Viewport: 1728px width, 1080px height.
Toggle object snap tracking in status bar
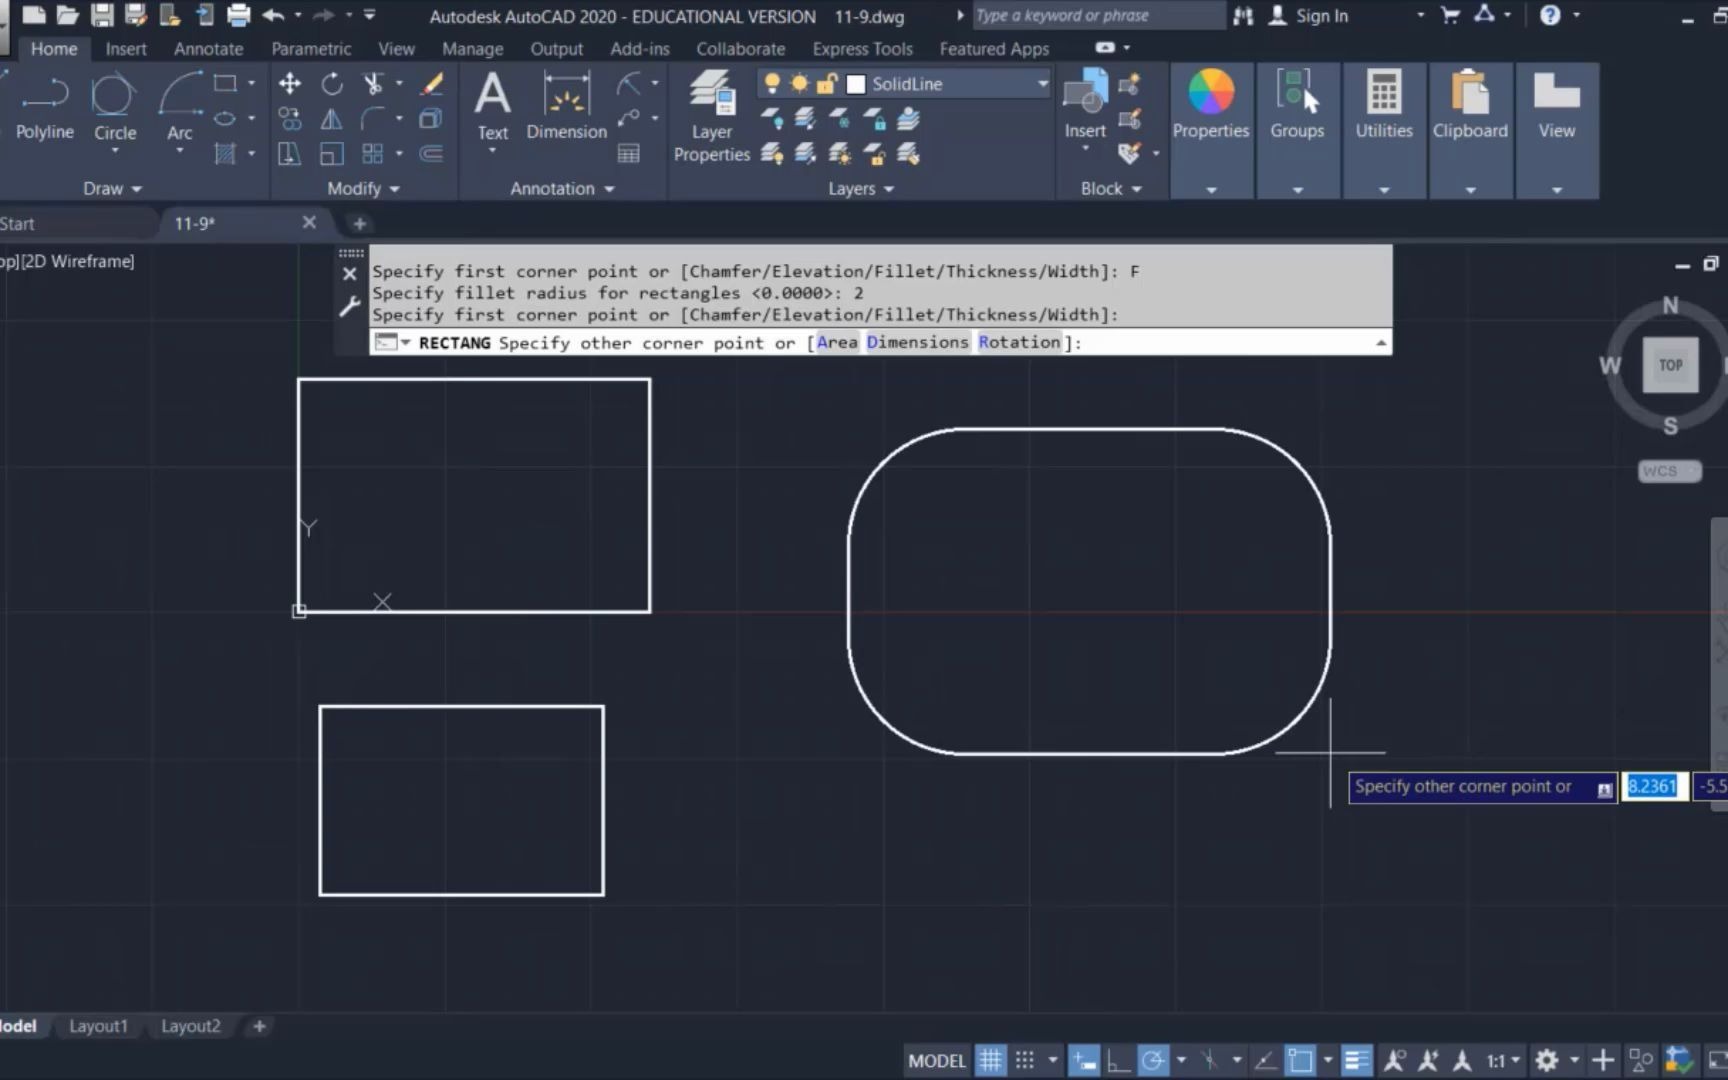[x=1265, y=1060]
